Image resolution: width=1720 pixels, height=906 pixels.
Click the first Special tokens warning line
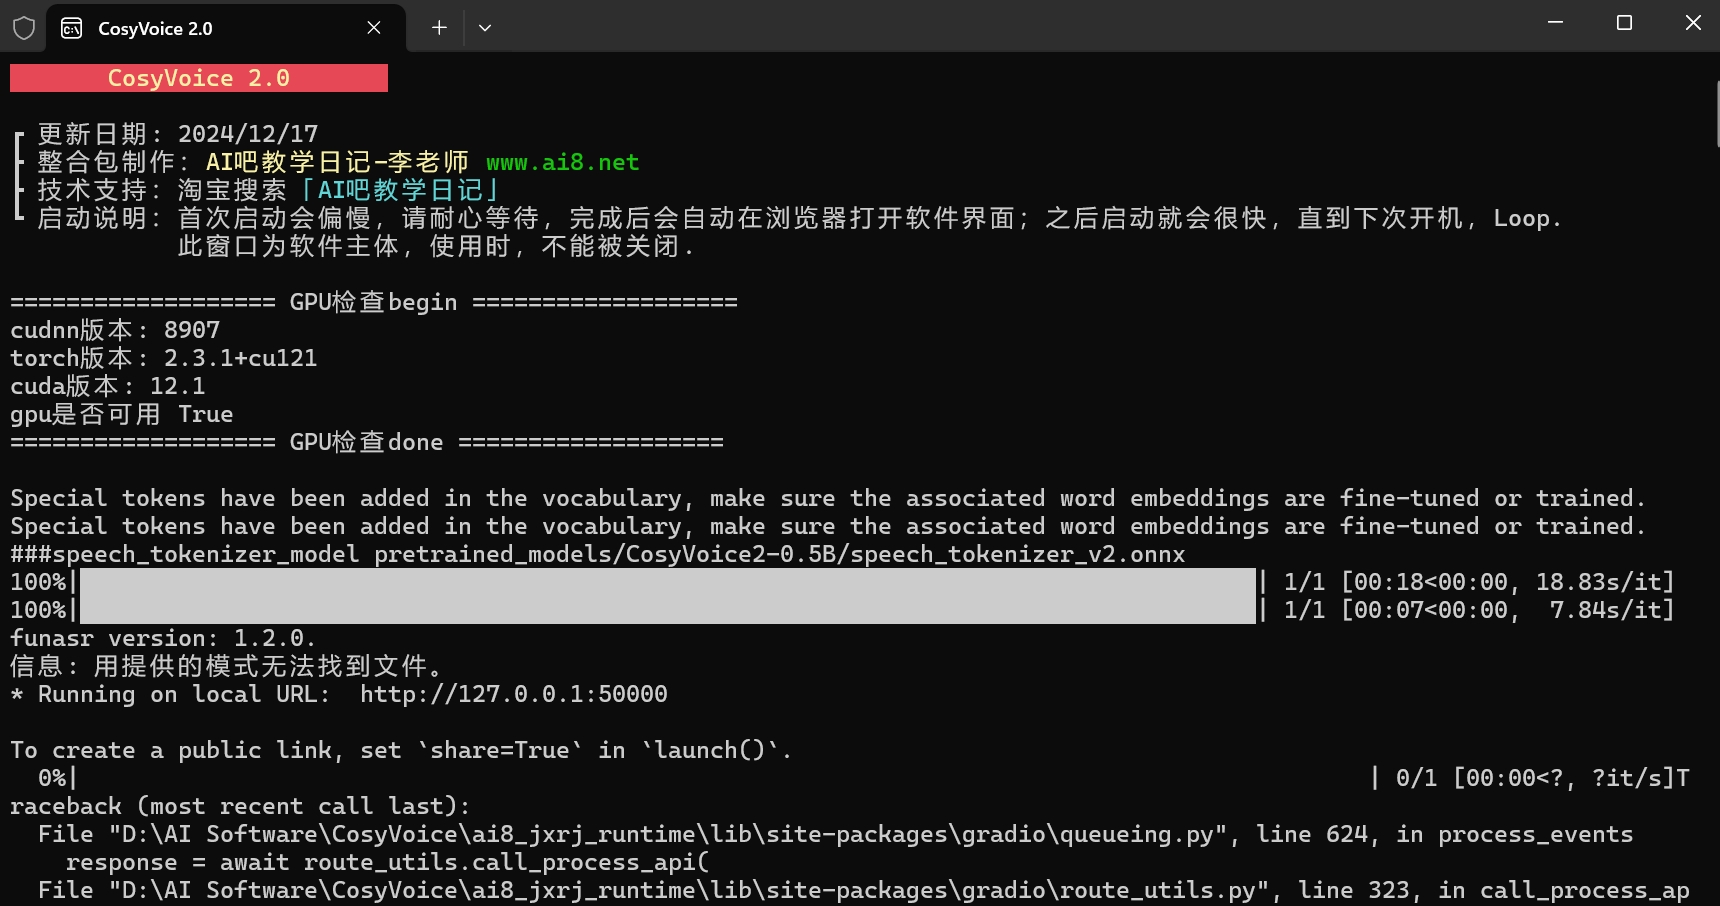click(x=828, y=498)
